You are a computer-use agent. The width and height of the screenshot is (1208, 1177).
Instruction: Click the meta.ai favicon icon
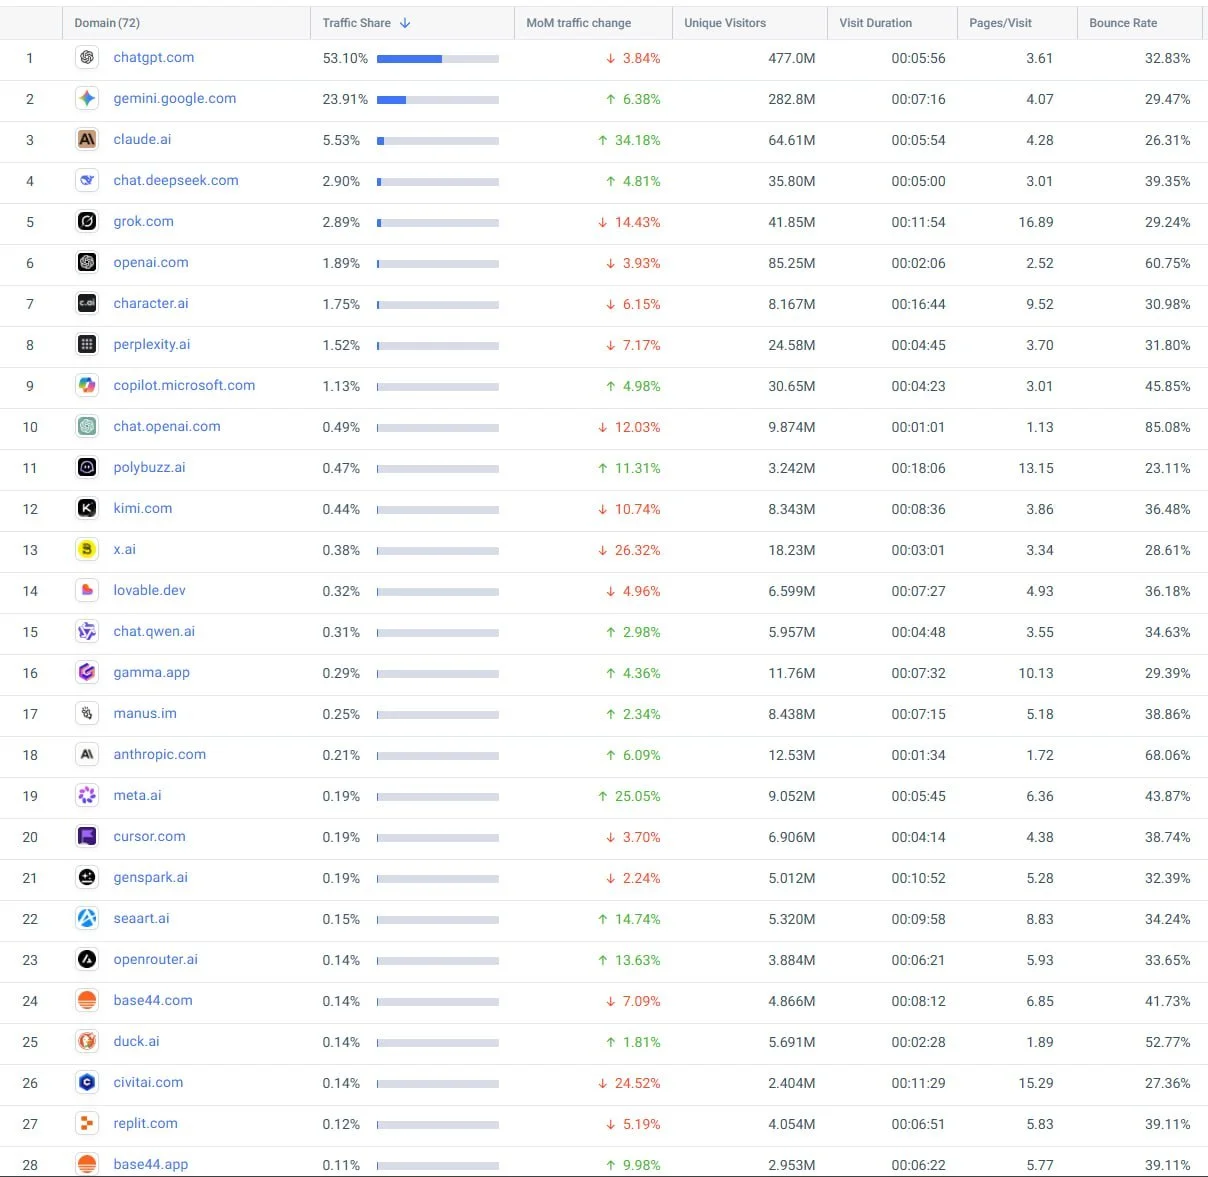pyautogui.click(x=87, y=796)
